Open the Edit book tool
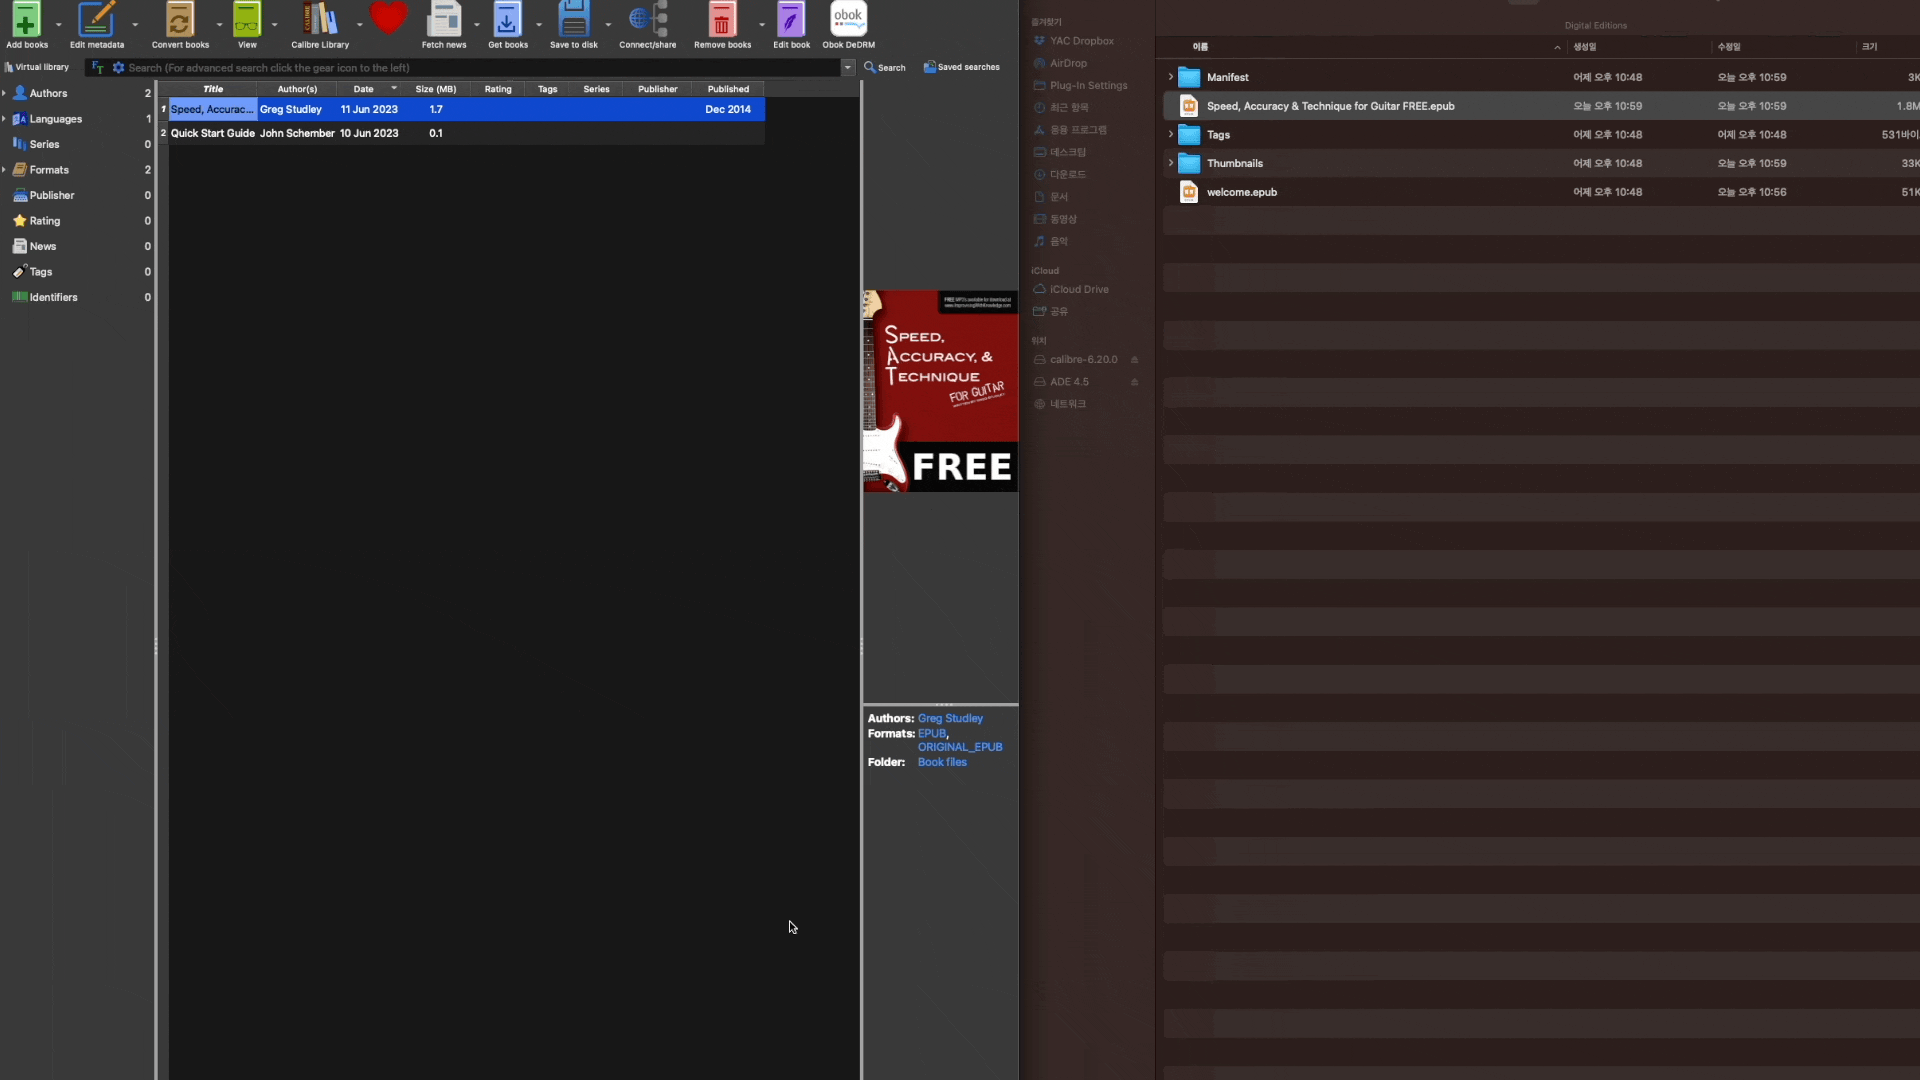Viewport: 1920px width, 1080px height. click(x=791, y=19)
